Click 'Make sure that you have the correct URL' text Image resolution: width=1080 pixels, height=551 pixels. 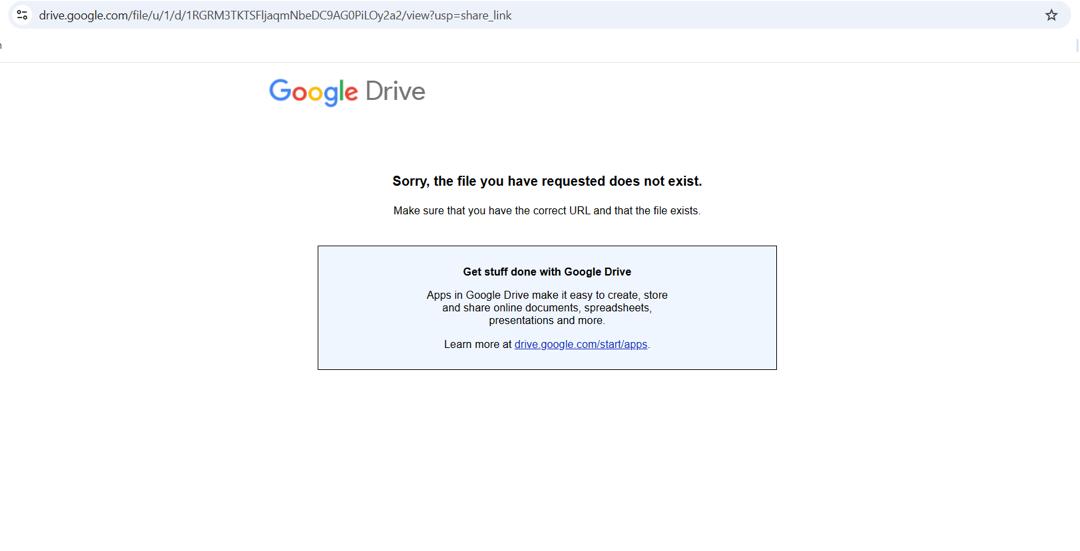(x=547, y=211)
